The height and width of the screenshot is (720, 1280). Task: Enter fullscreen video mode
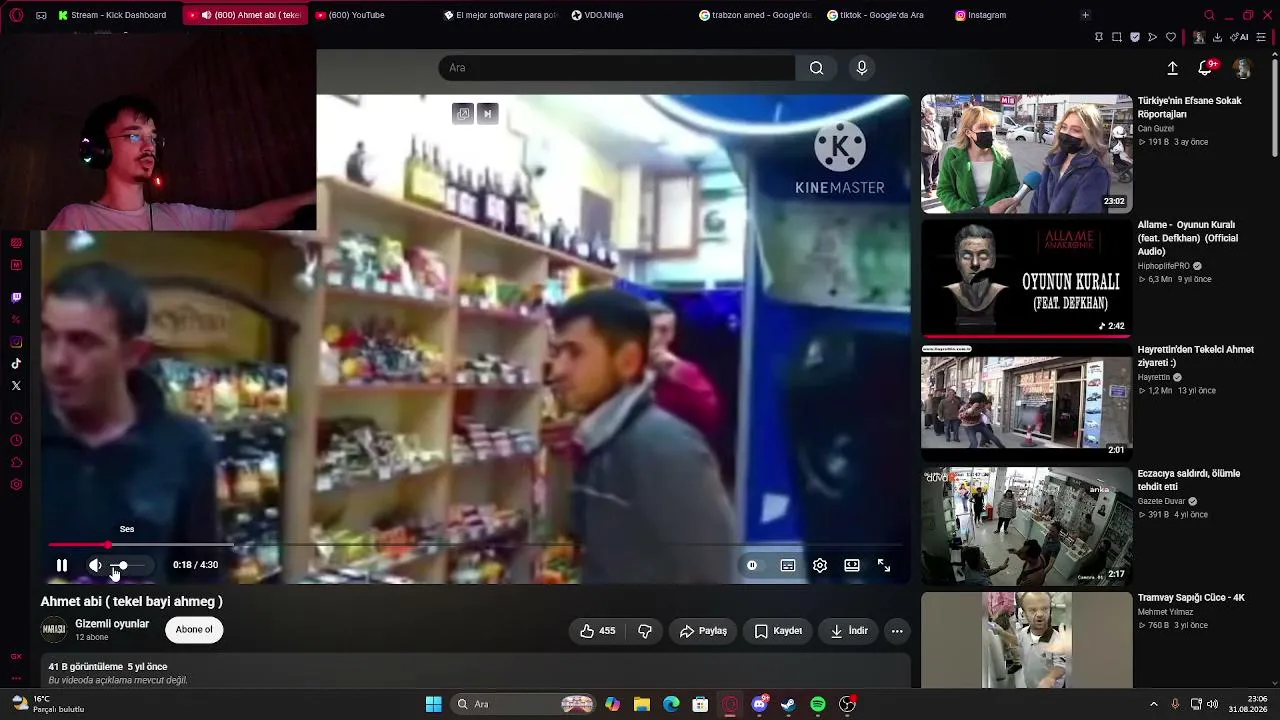884,565
